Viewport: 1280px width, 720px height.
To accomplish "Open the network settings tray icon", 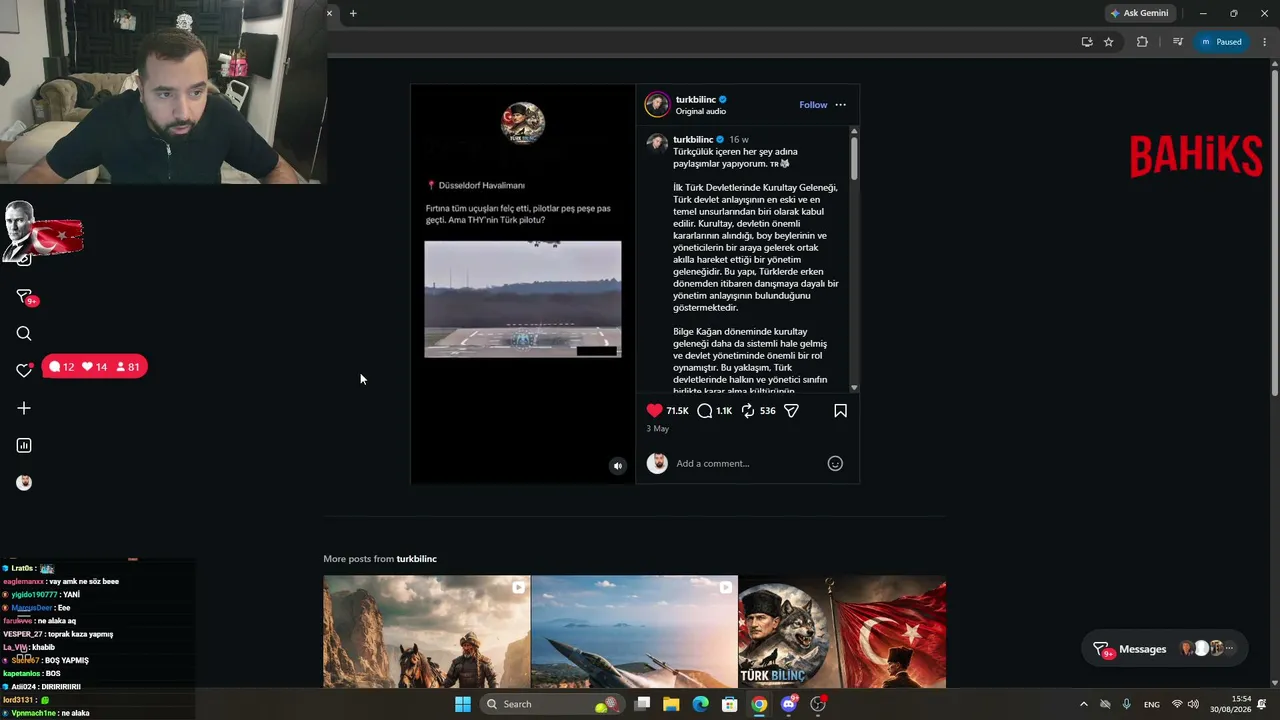I will coord(1177,704).
